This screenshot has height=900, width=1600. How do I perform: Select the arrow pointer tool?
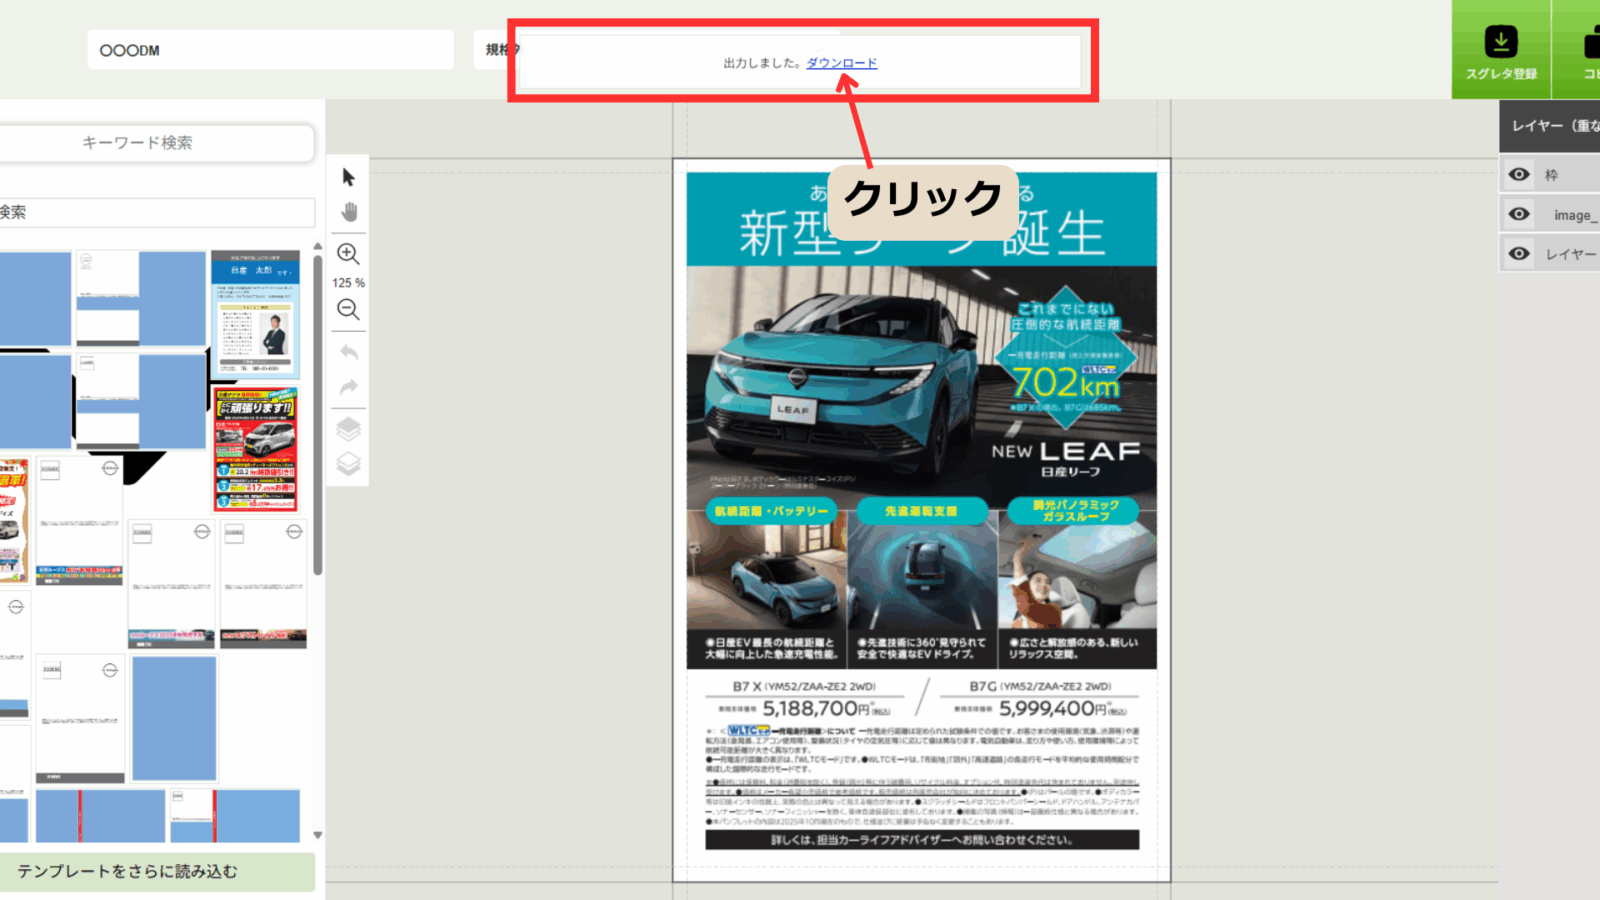348,178
